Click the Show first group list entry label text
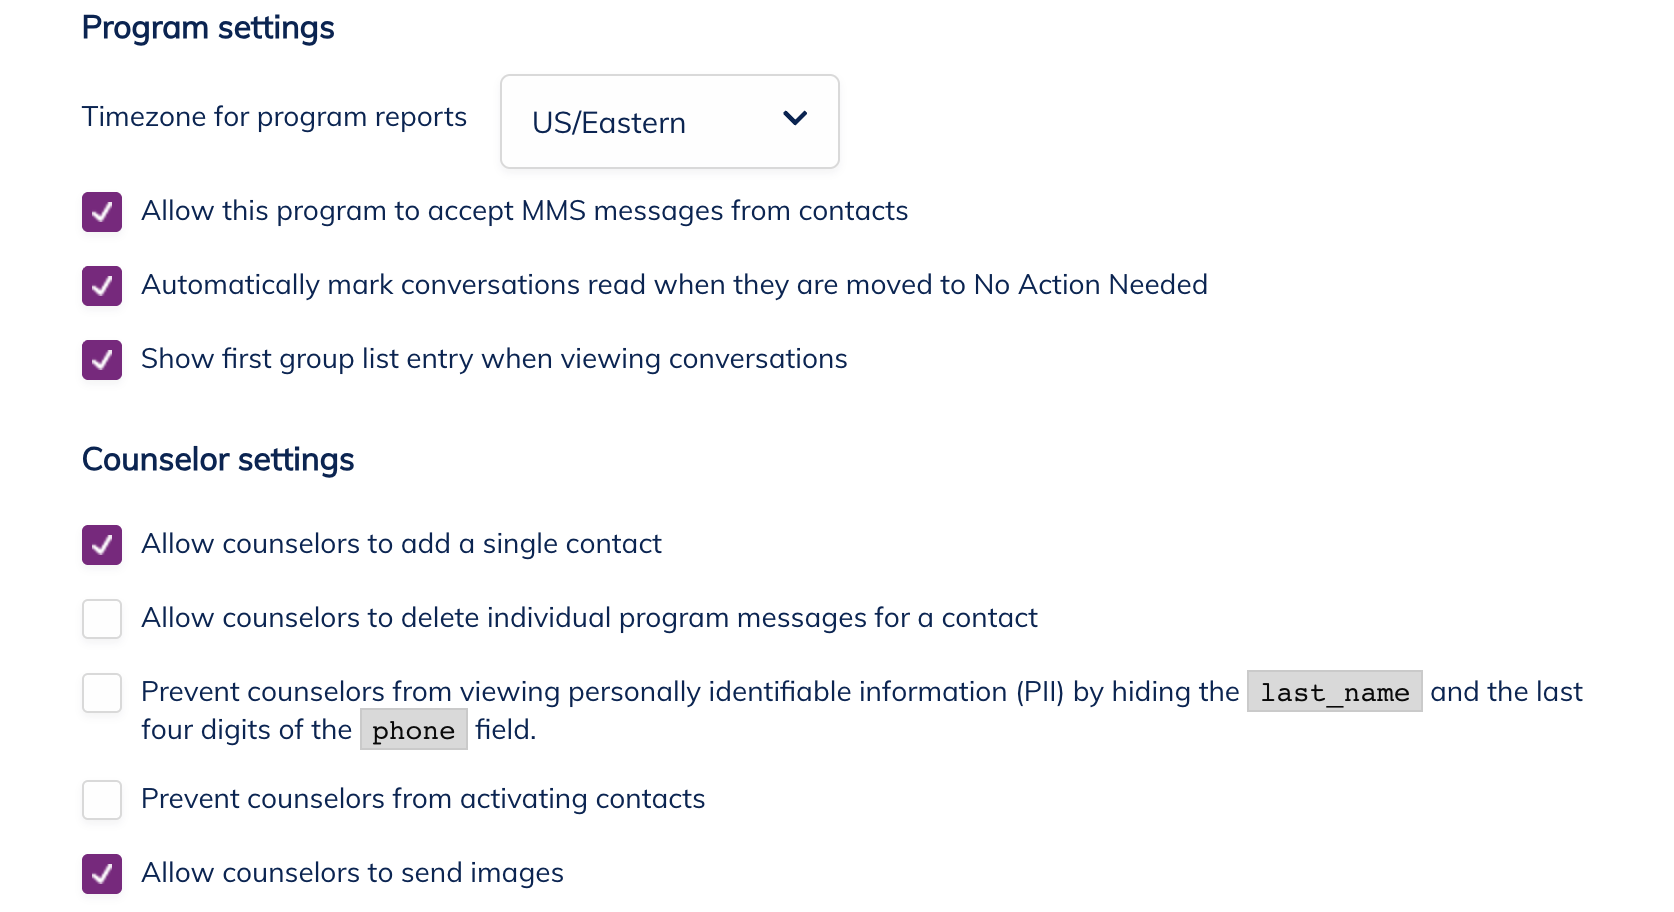This screenshot has height=912, width=1674. (494, 359)
